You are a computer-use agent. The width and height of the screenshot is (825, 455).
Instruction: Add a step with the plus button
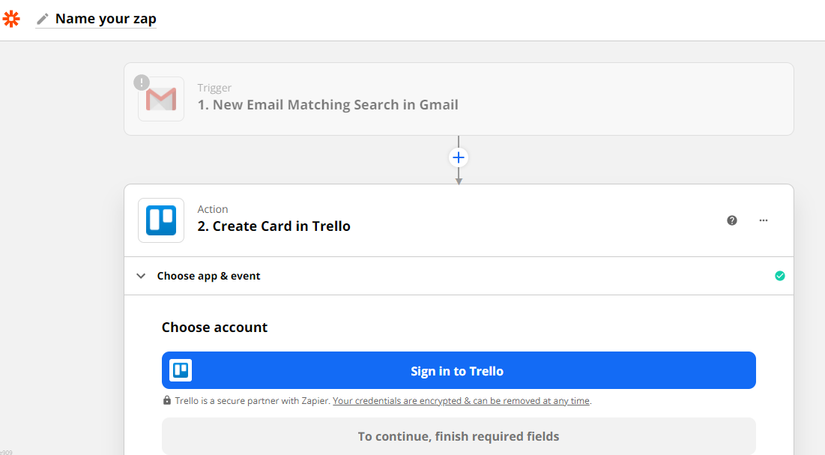[x=459, y=157]
